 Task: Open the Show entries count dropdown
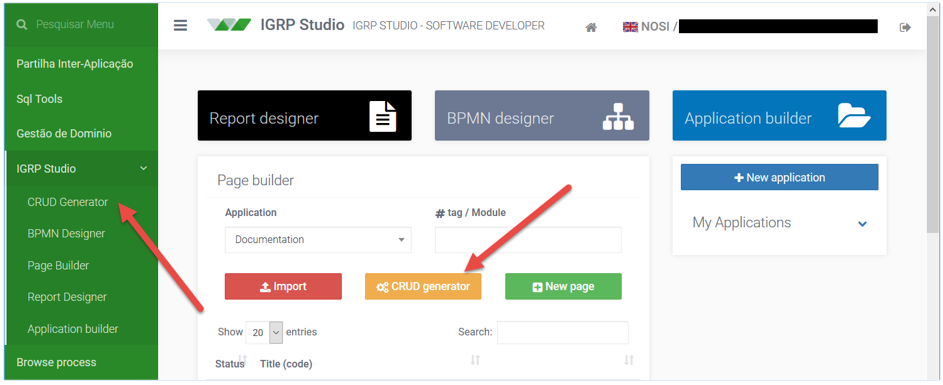pyautogui.click(x=264, y=332)
